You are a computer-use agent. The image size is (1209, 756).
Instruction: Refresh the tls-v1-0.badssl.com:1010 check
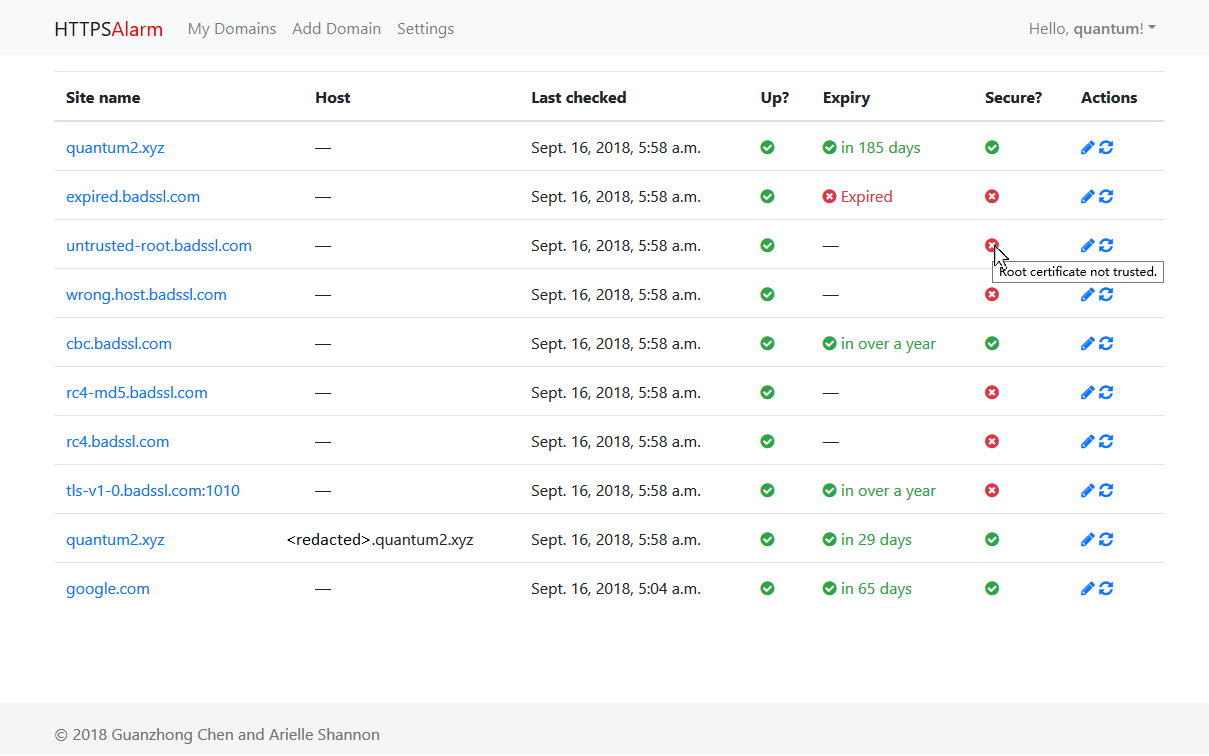[1106, 491]
